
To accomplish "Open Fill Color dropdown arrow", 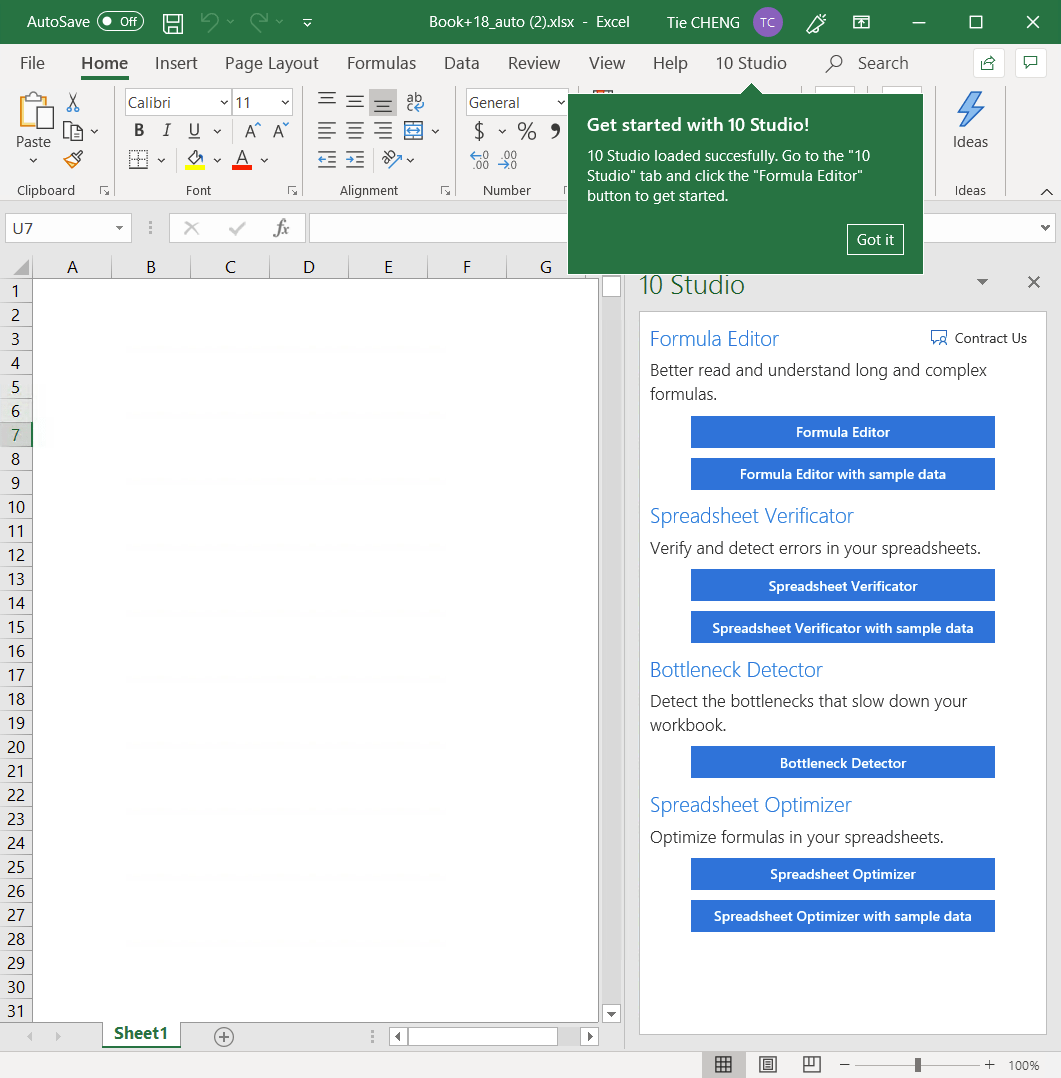I will (217, 160).
